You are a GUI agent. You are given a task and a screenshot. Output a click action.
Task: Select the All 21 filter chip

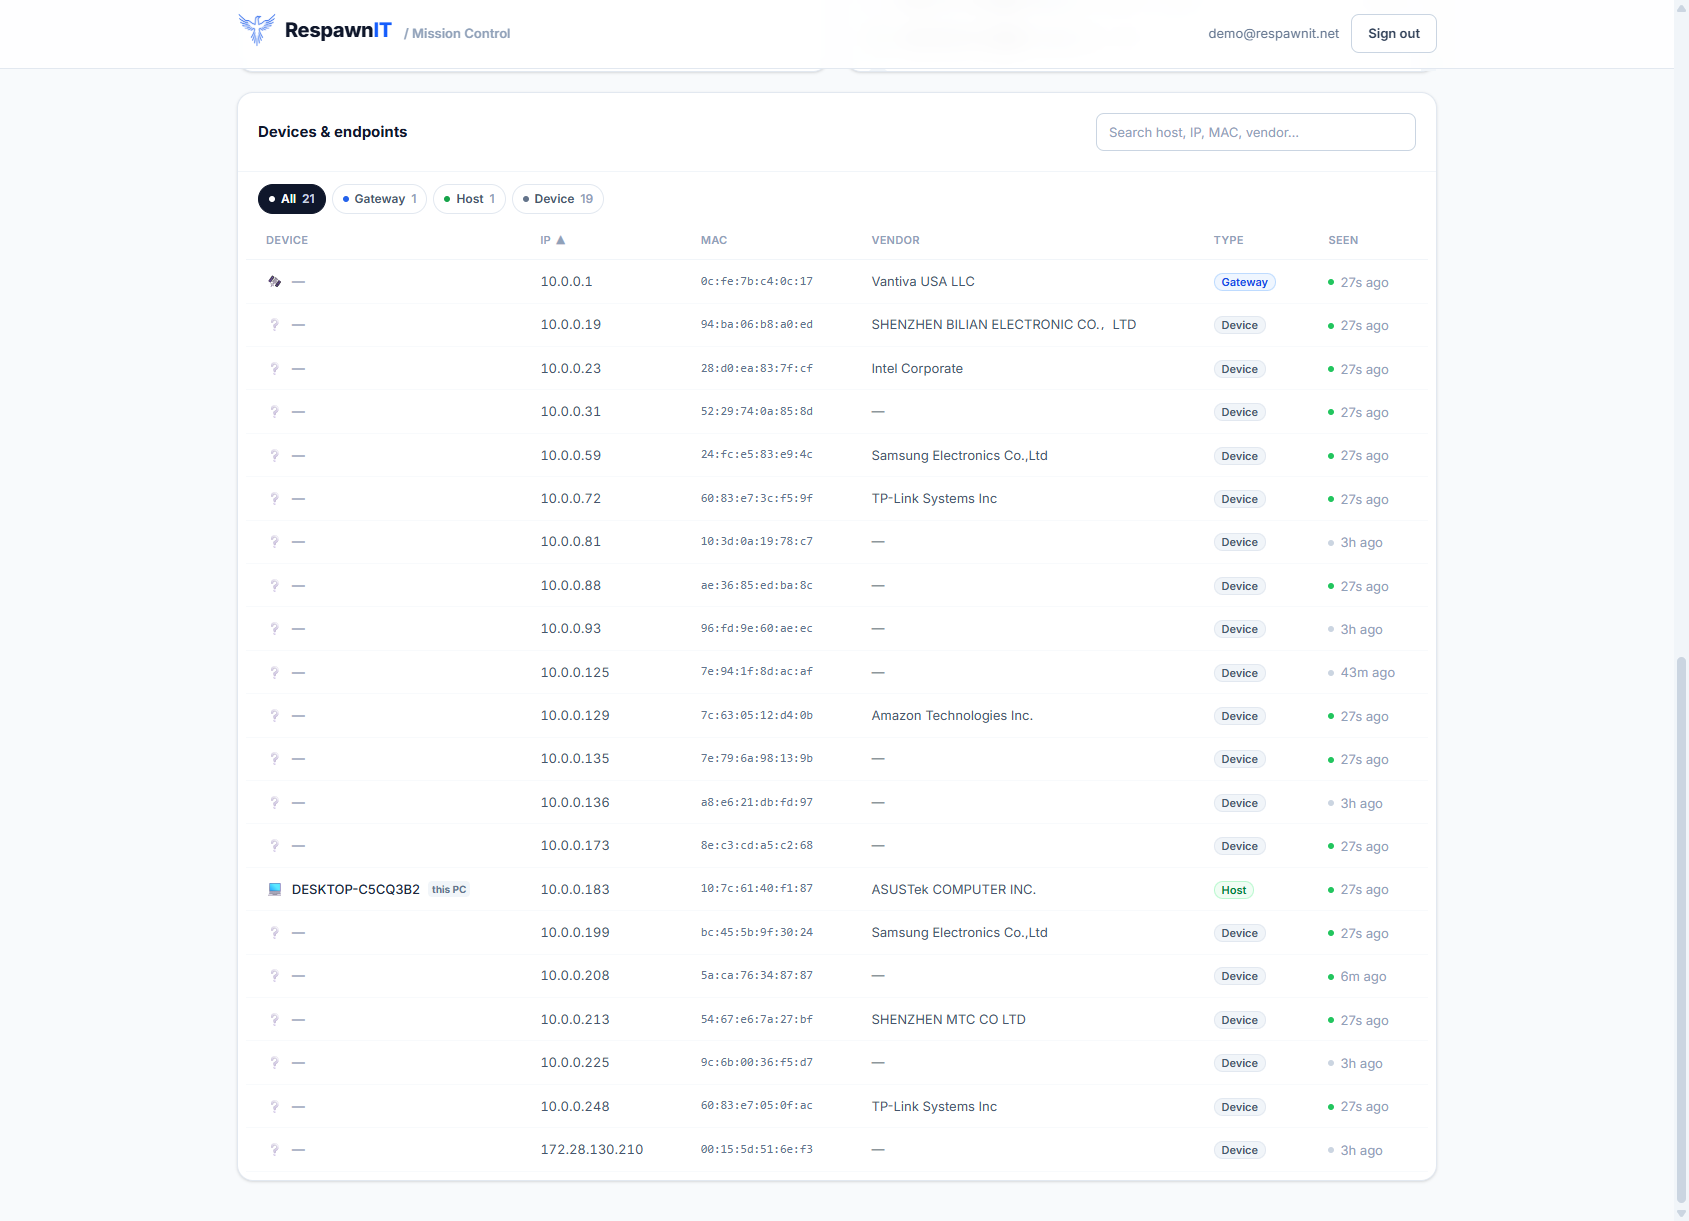pyautogui.click(x=292, y=199)
